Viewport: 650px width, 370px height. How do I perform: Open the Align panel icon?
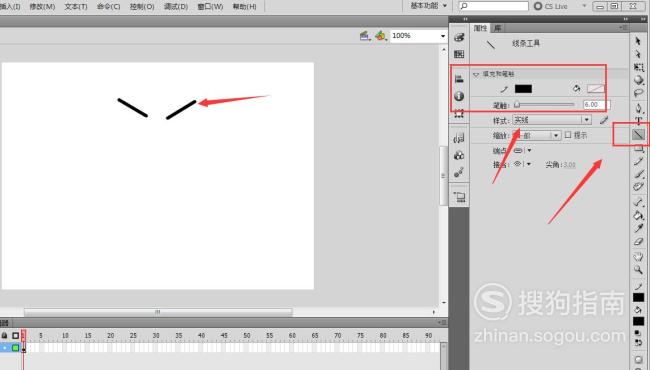pyautogui.click(x=459, y=79)
